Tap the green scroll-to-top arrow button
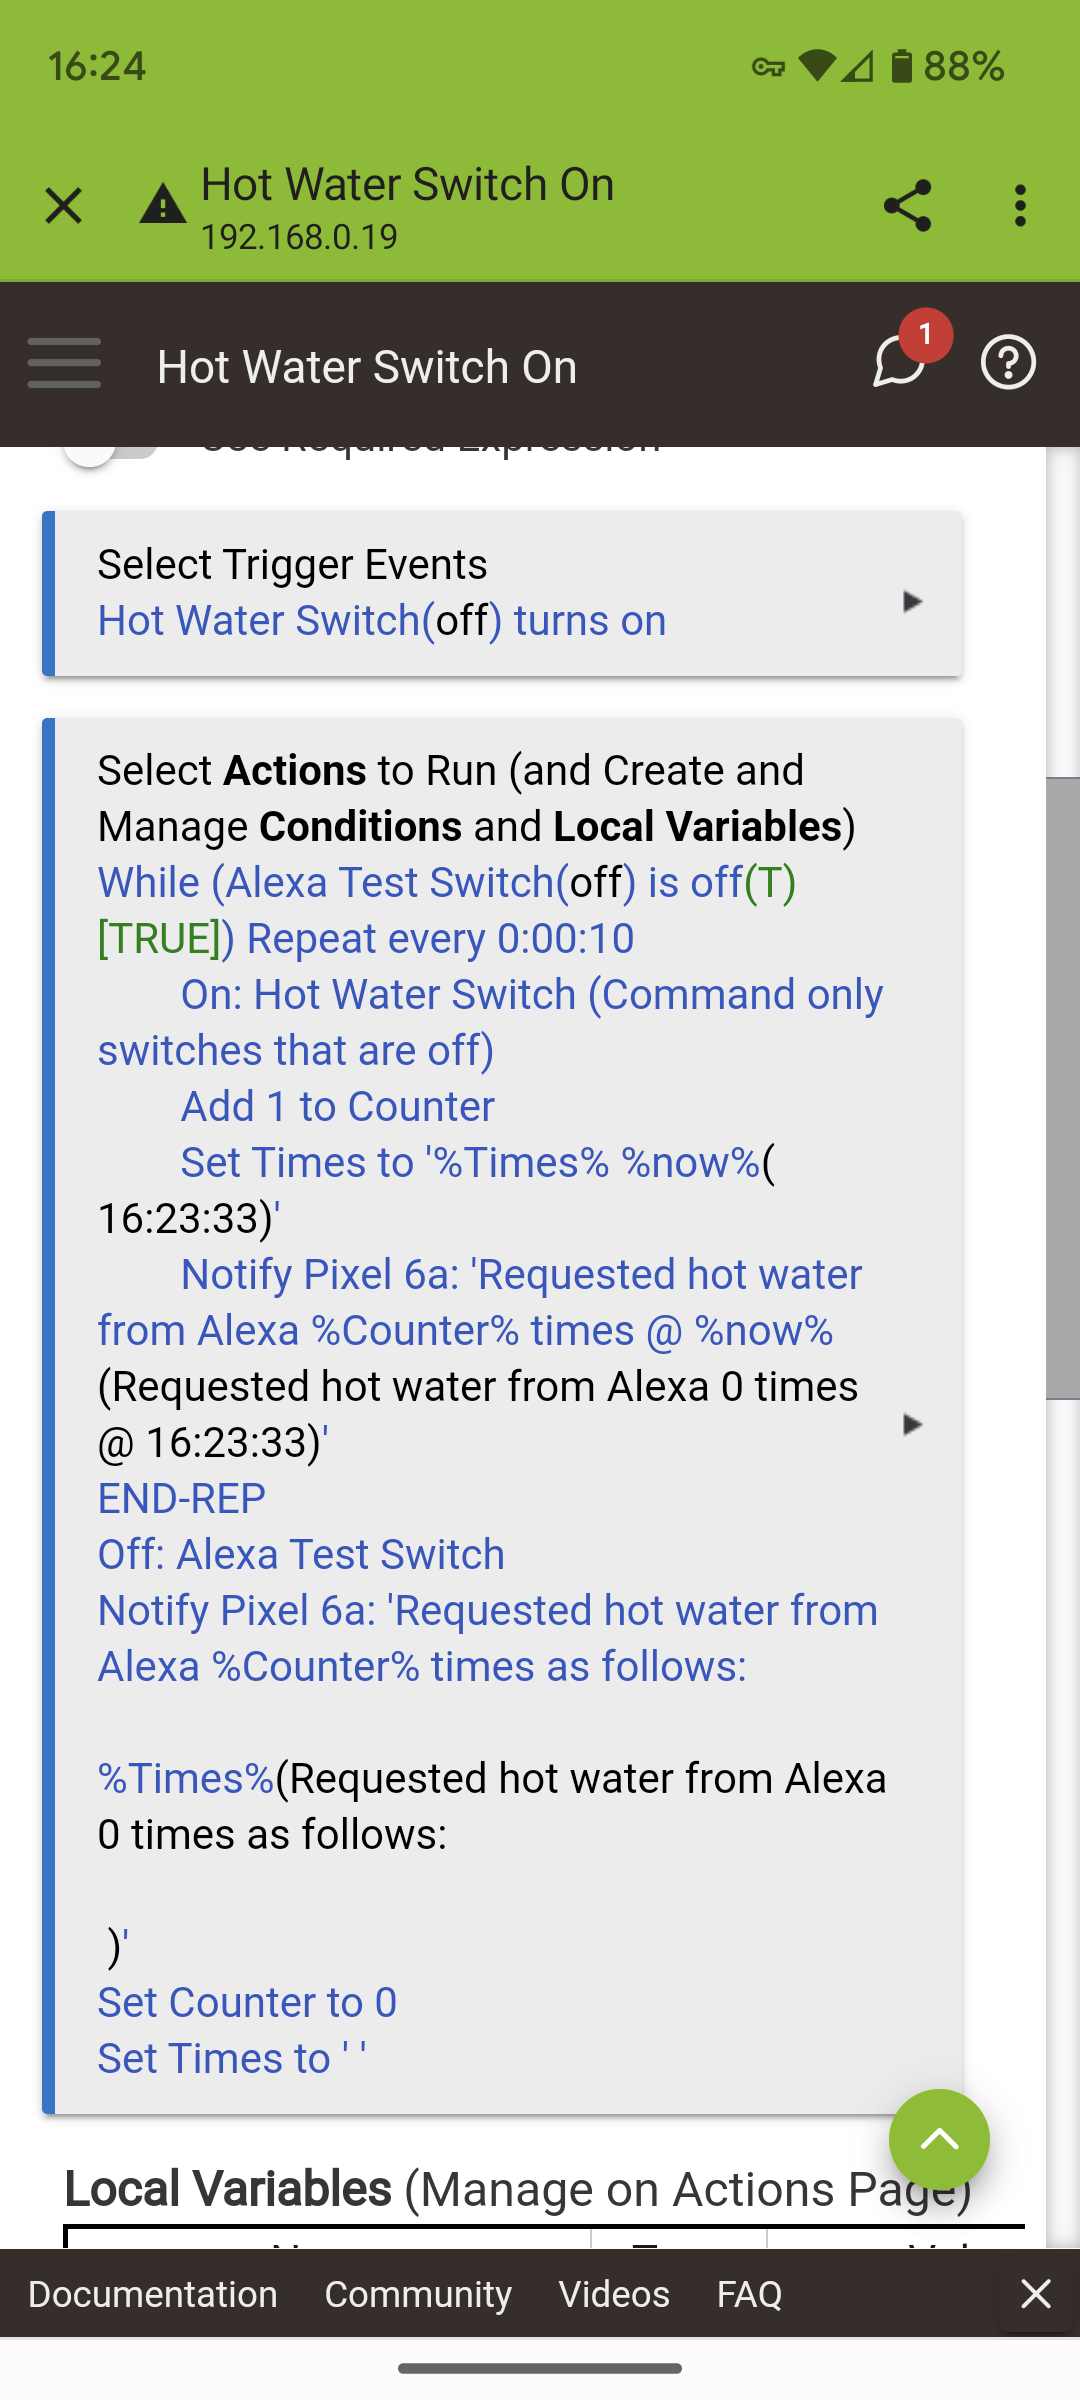The height and width of the screenshot is (2400, 1080). [x=939, y=2139]
